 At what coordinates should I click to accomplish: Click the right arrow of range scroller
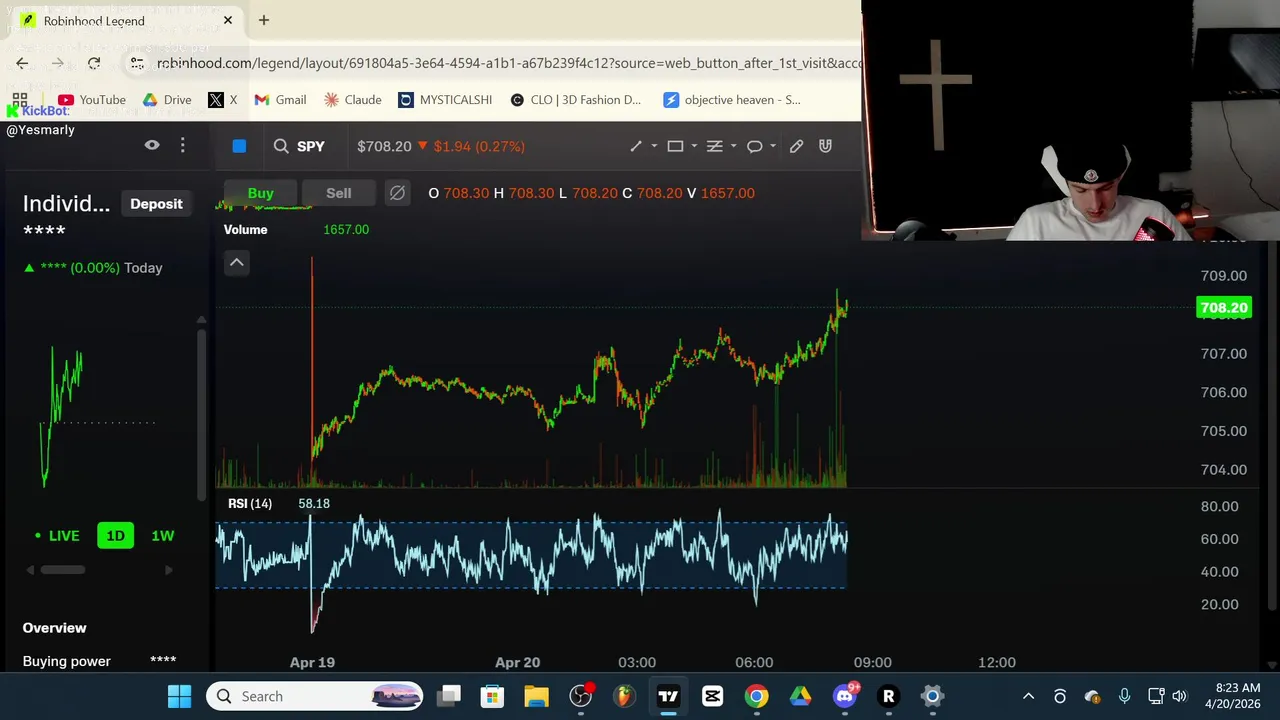pyautogui.click(x=168, y=570)
